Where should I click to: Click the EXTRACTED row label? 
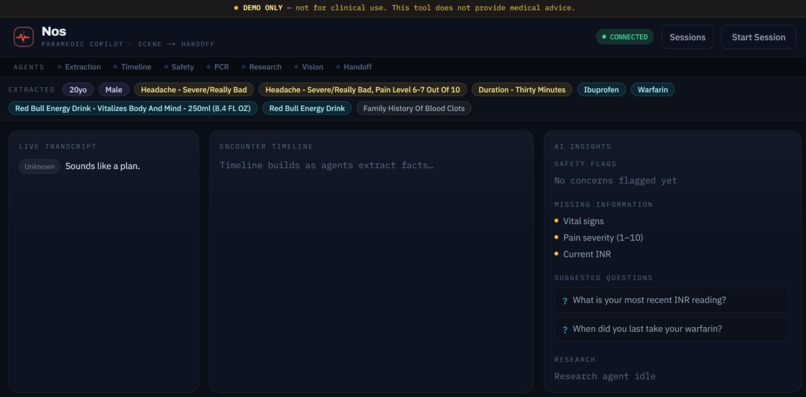point(31,89)
